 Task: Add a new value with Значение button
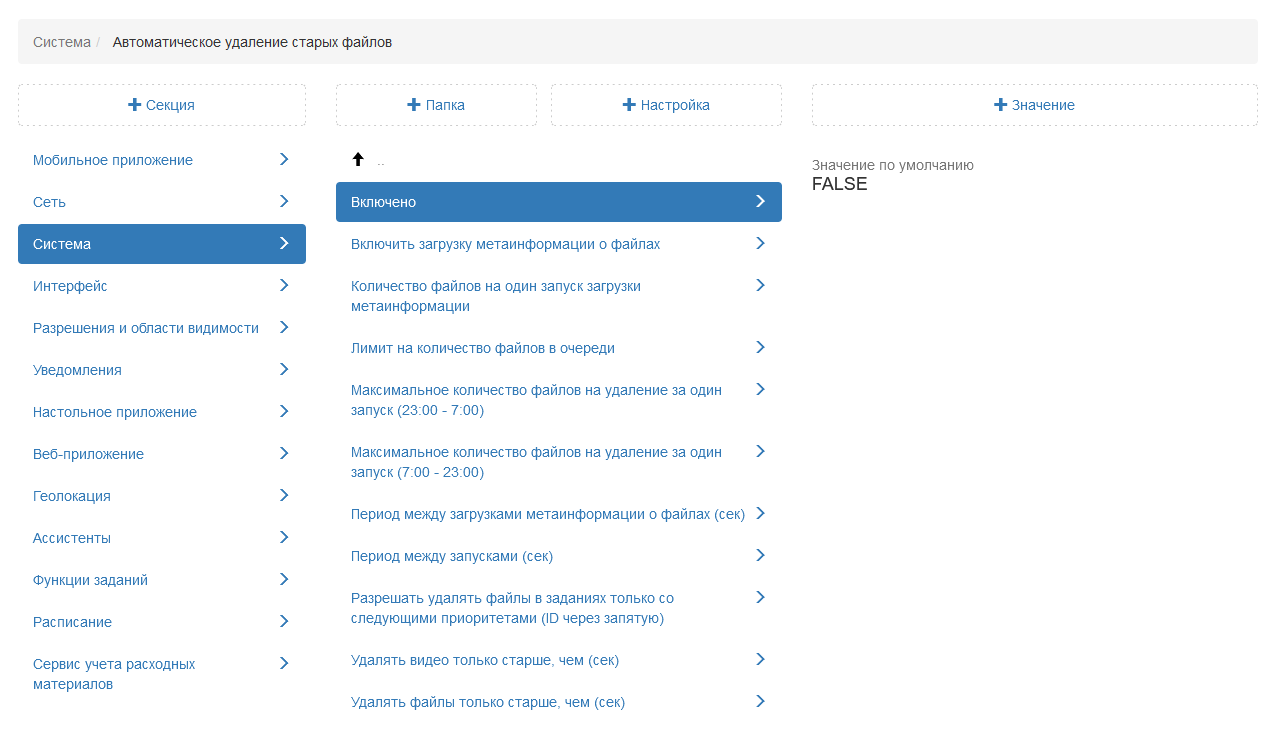pyautogui.click(x=1034, y=105)
